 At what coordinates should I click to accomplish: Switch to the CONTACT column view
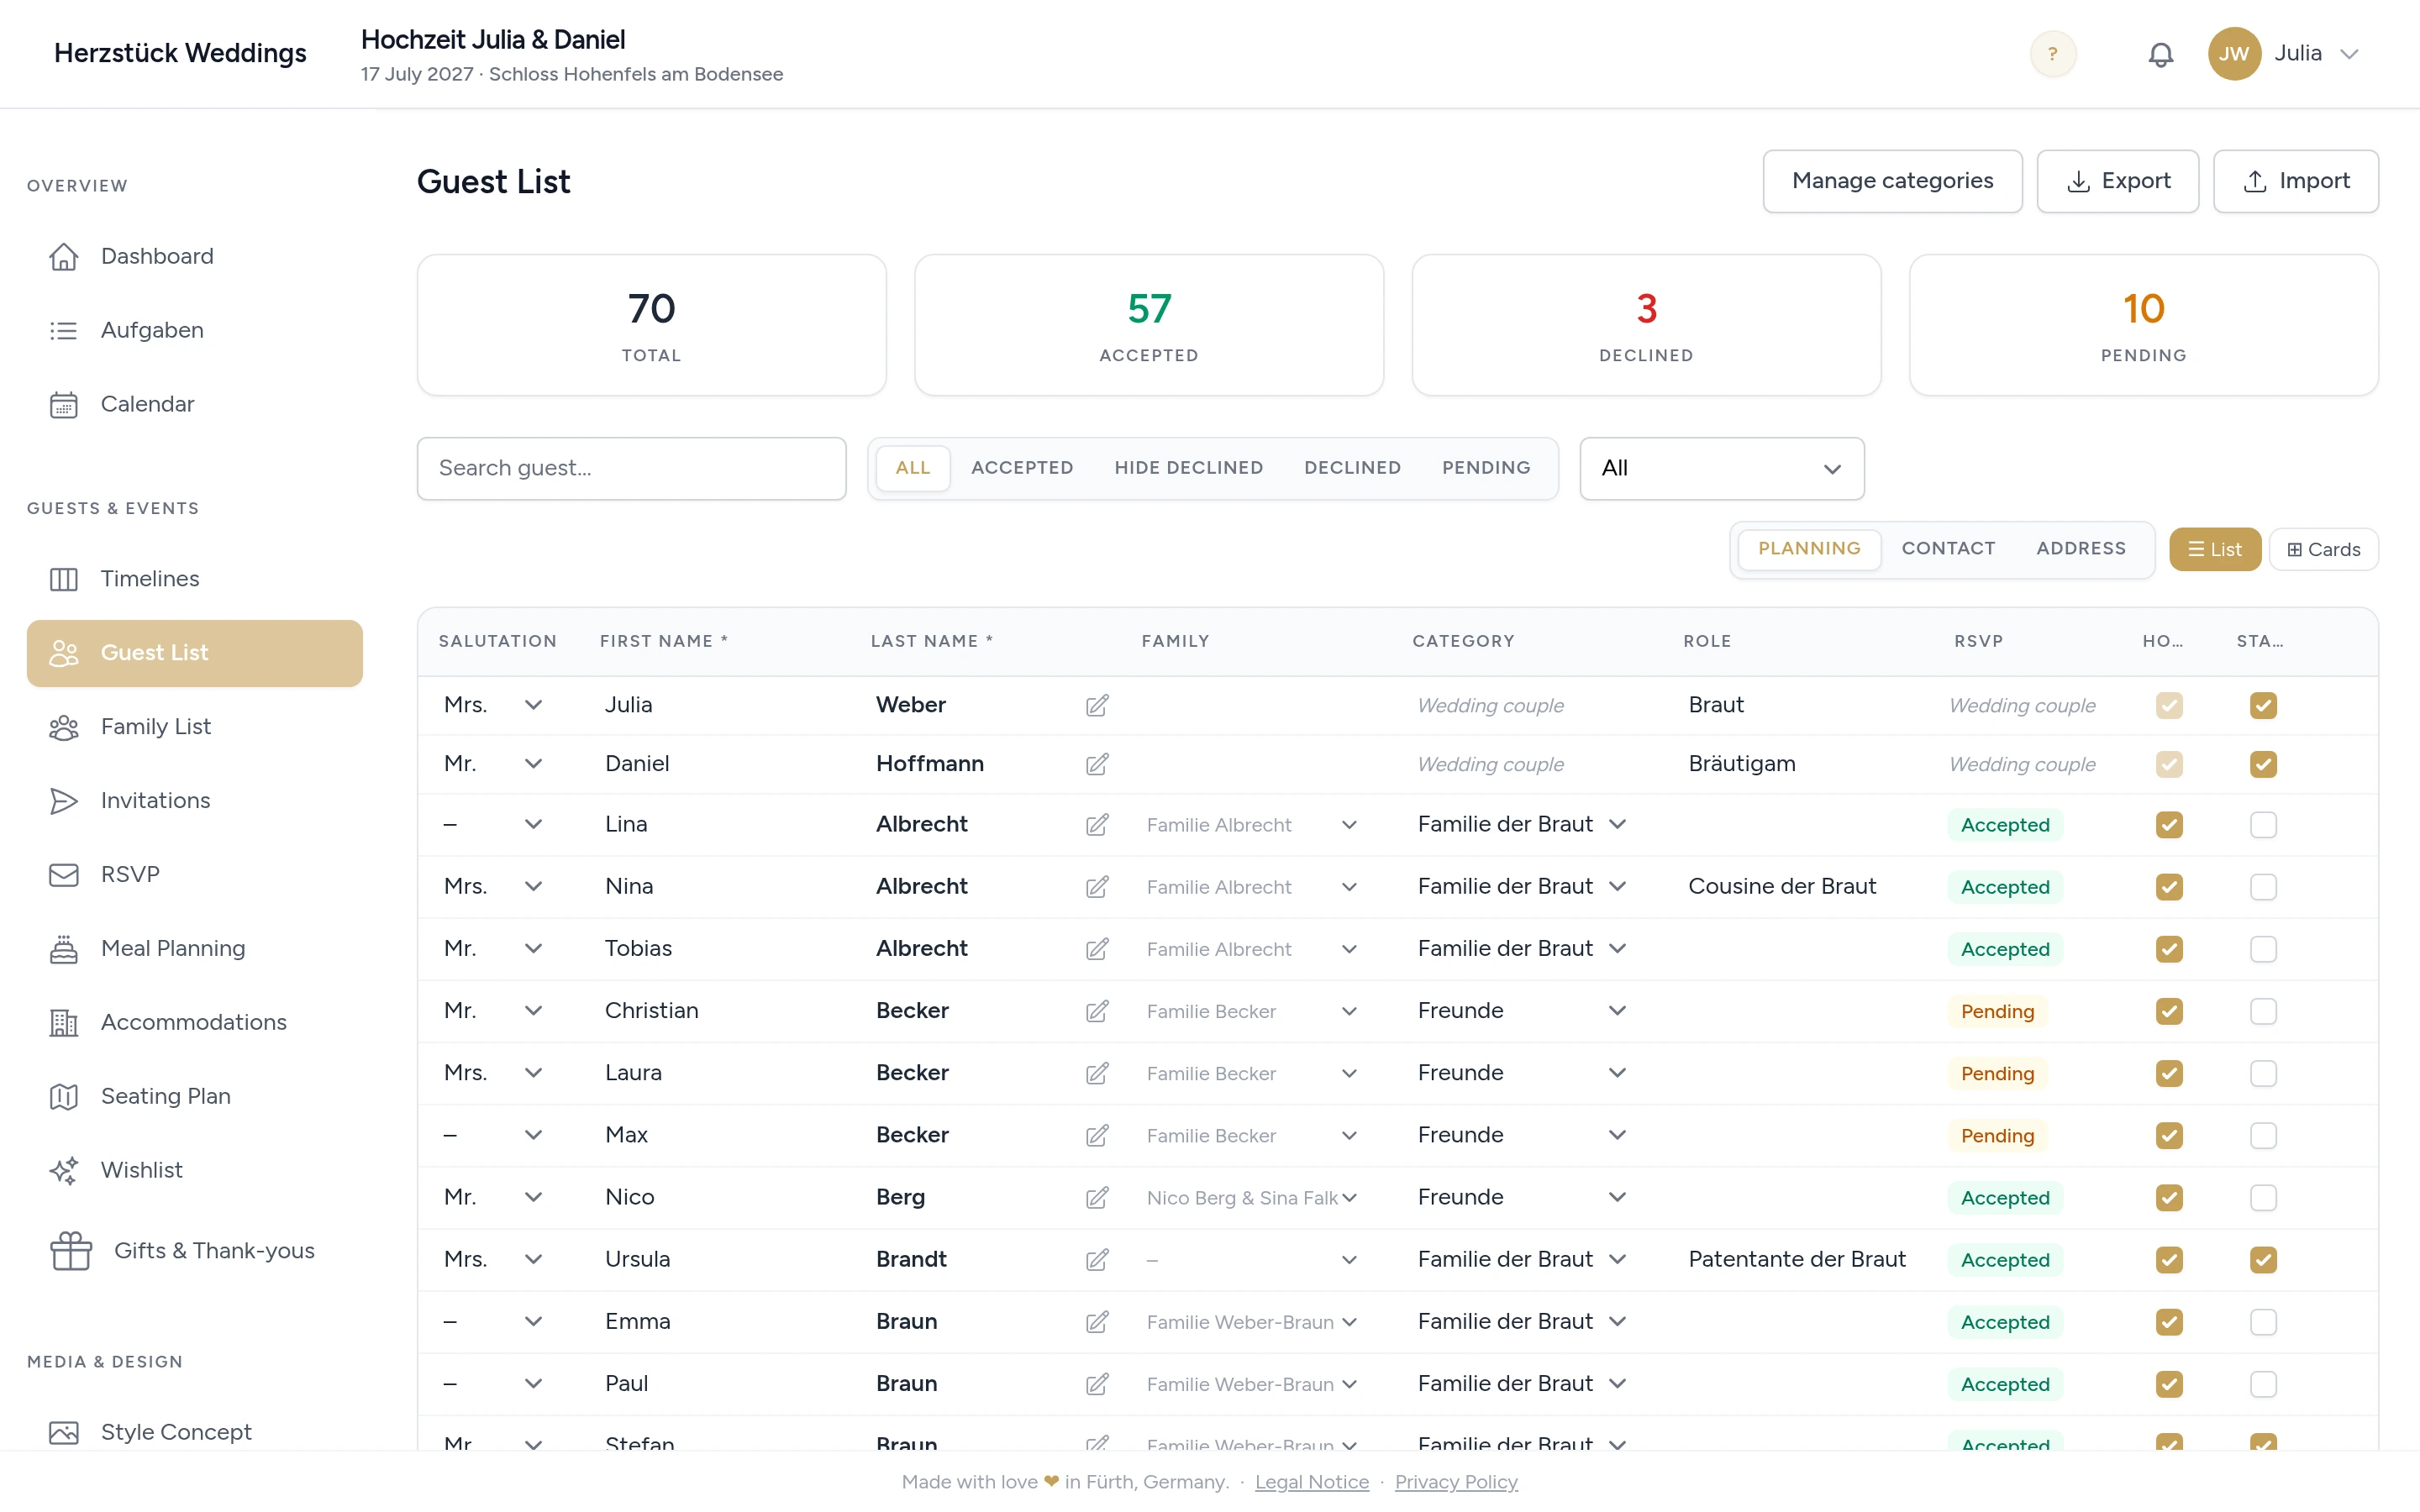click(1948, 549)
